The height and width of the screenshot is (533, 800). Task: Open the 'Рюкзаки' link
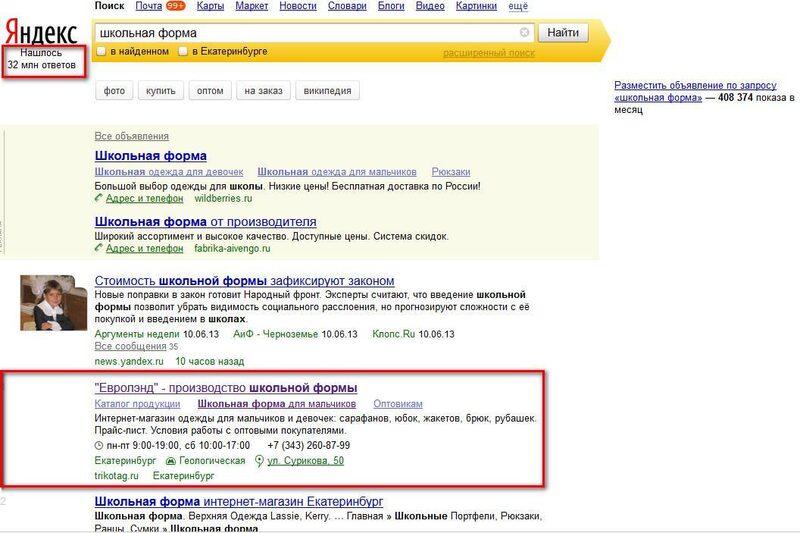[x=451, y=172]
